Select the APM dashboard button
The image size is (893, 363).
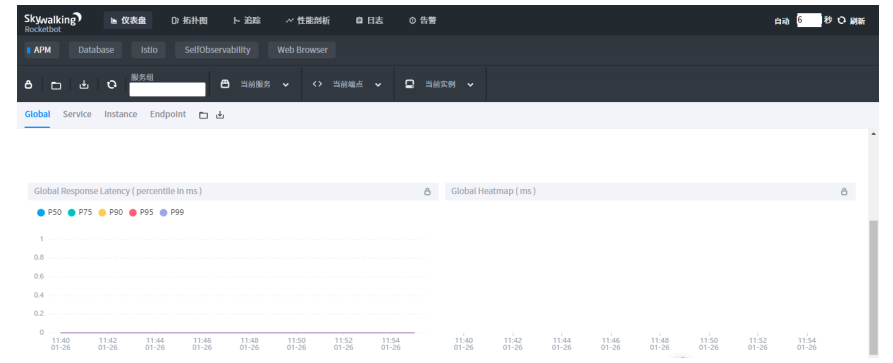[x=42, y=50]
